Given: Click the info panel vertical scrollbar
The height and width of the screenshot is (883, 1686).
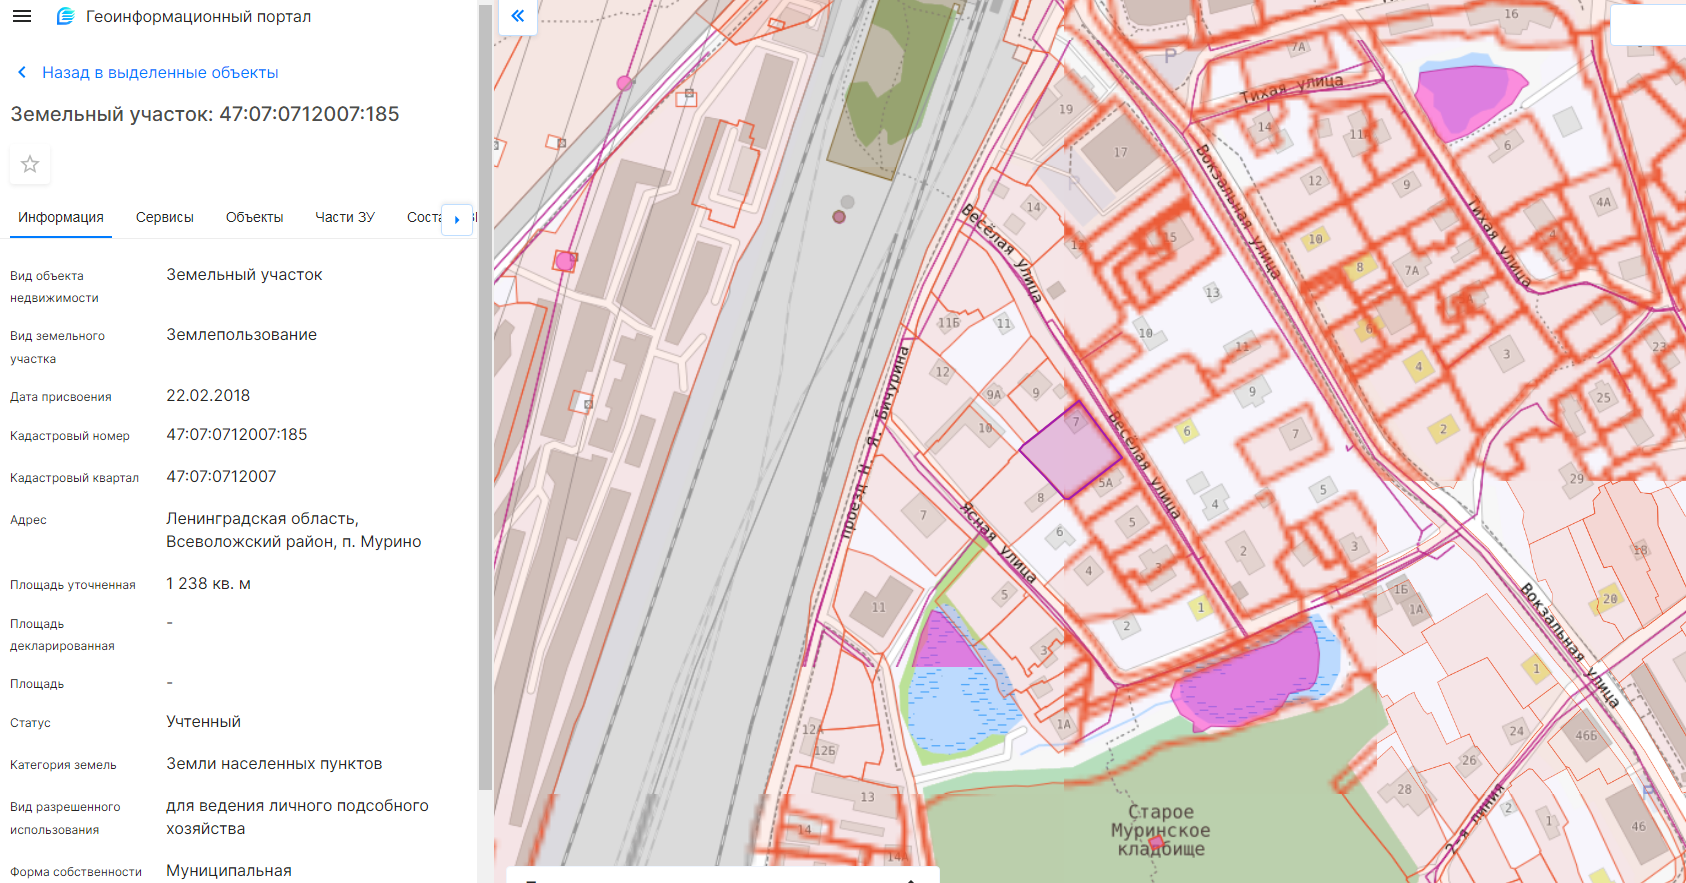Looking at the screenshot, I should tap(485, 400).
